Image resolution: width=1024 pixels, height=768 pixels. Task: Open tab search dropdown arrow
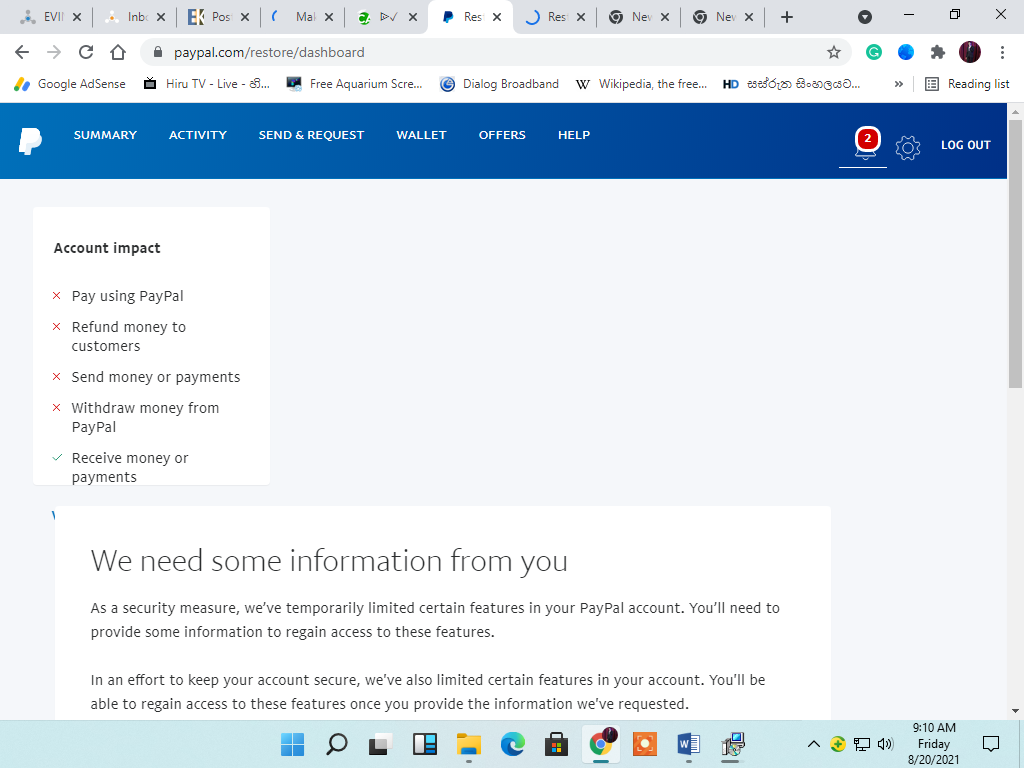[x=865, y=17]
